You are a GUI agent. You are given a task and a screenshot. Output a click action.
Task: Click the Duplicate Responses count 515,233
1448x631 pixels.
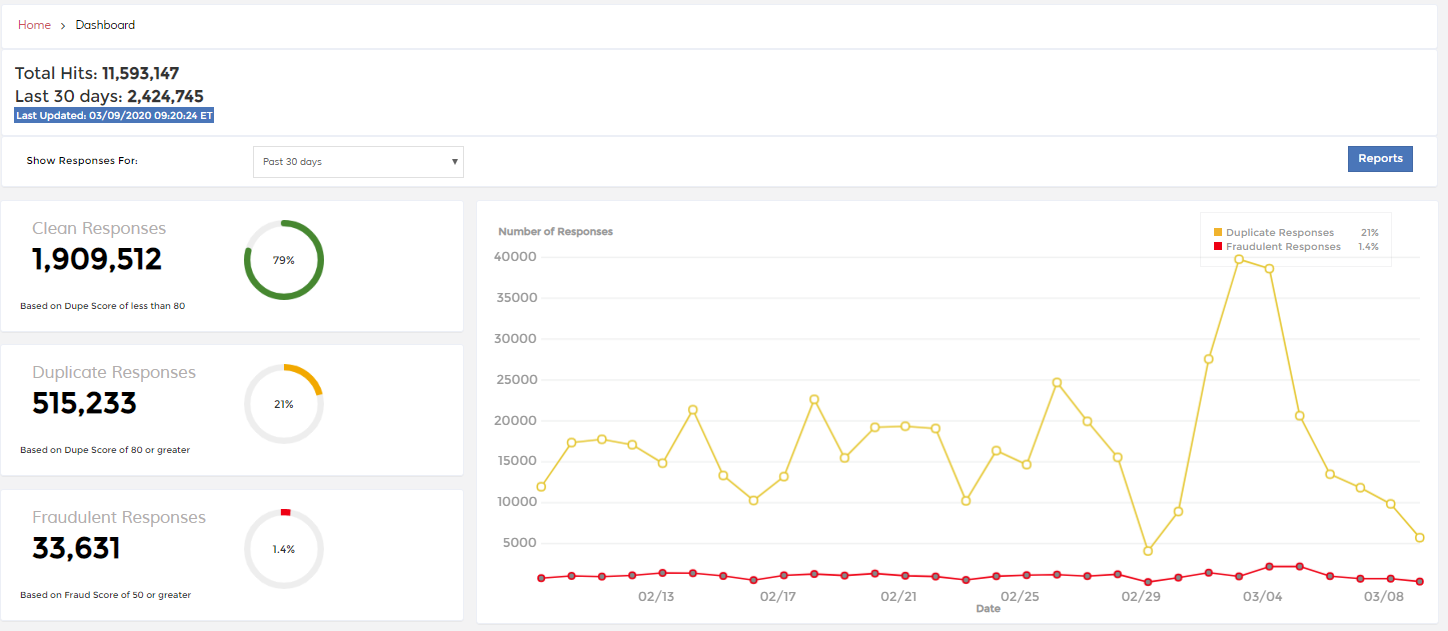84,404
